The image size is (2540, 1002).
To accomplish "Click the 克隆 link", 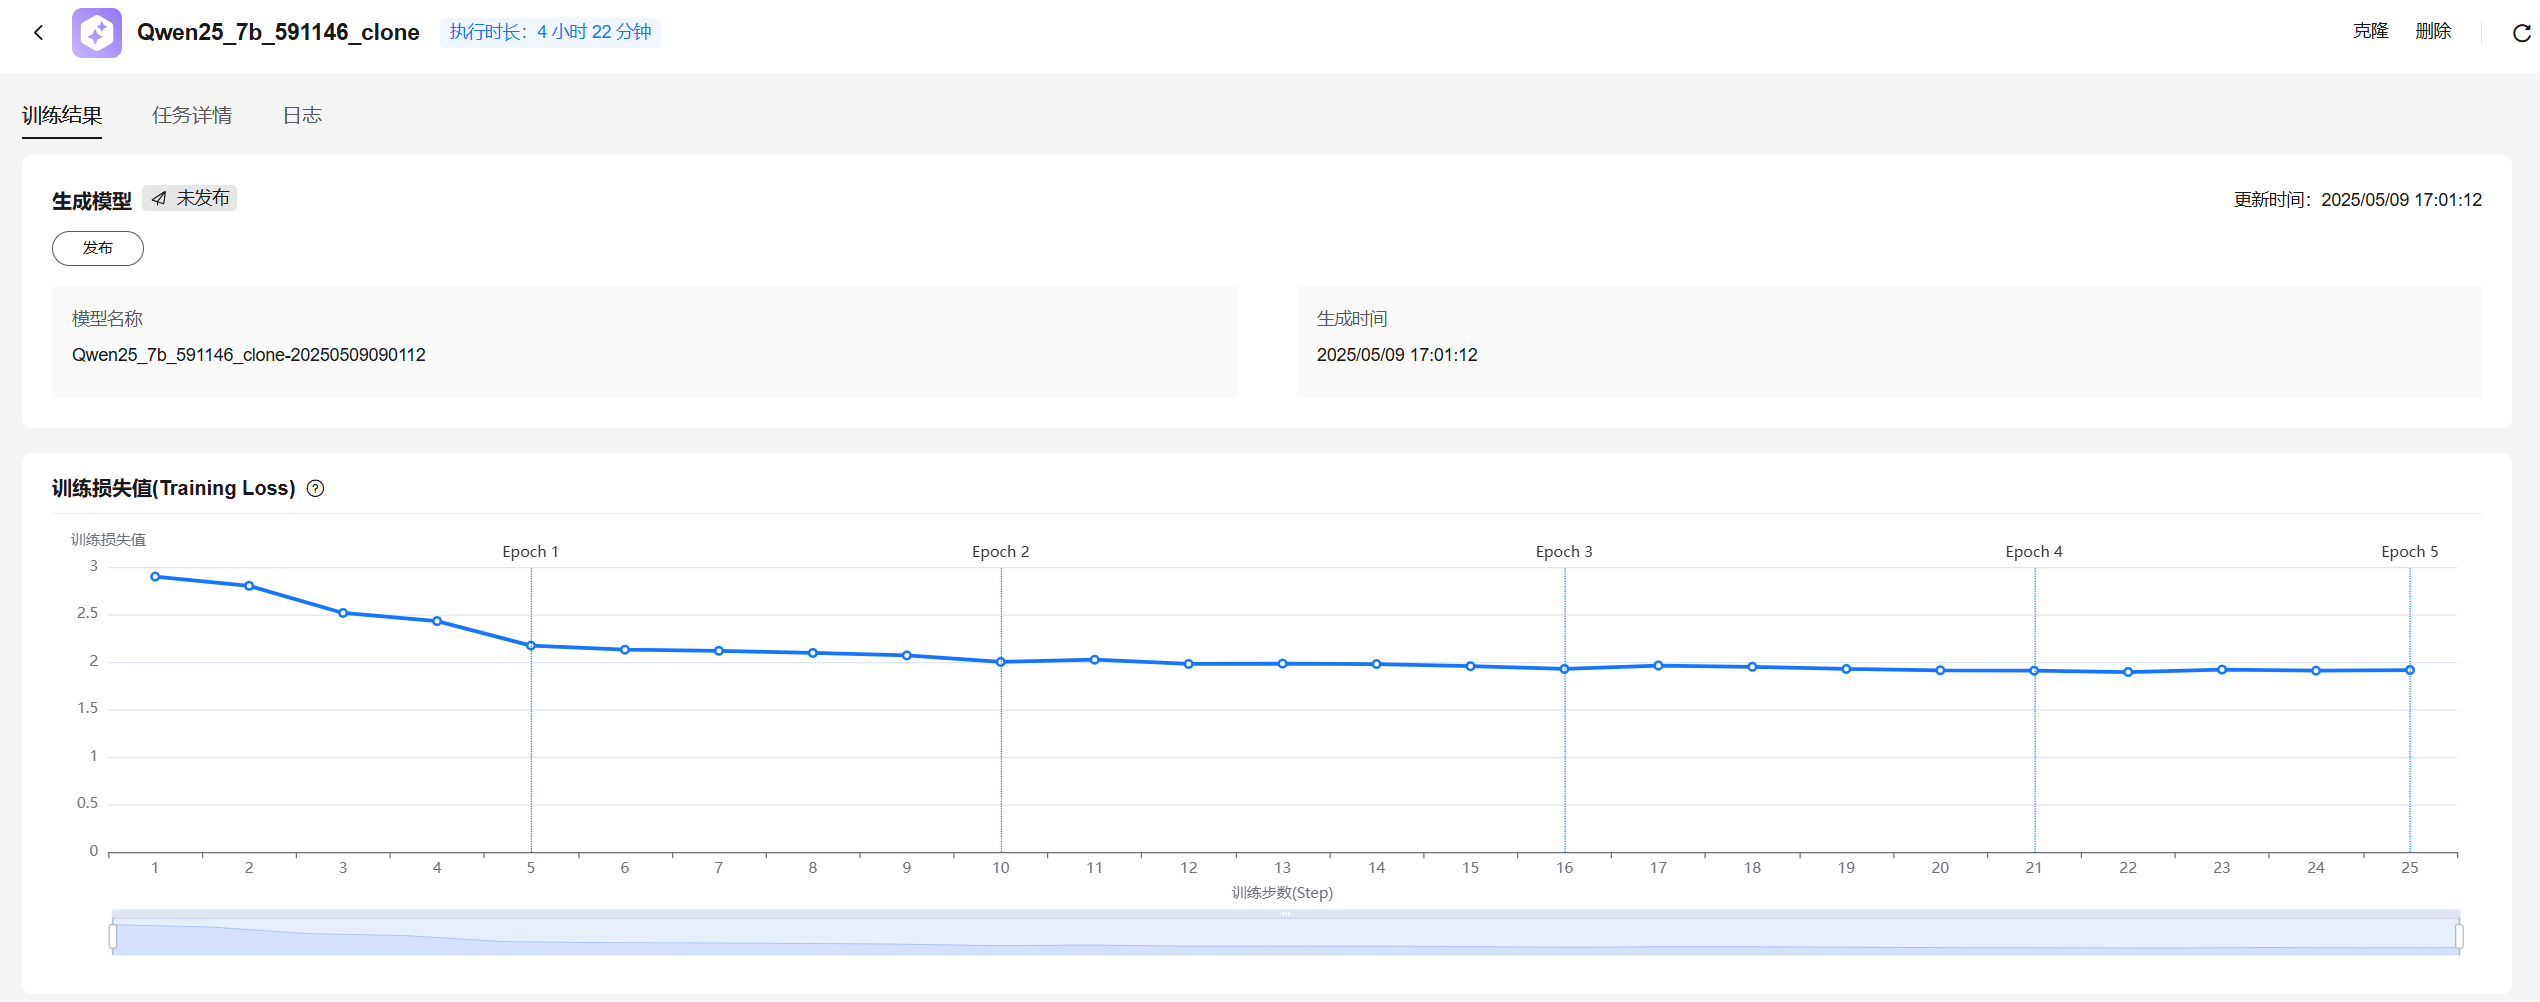I will (x=2370, y=31).
